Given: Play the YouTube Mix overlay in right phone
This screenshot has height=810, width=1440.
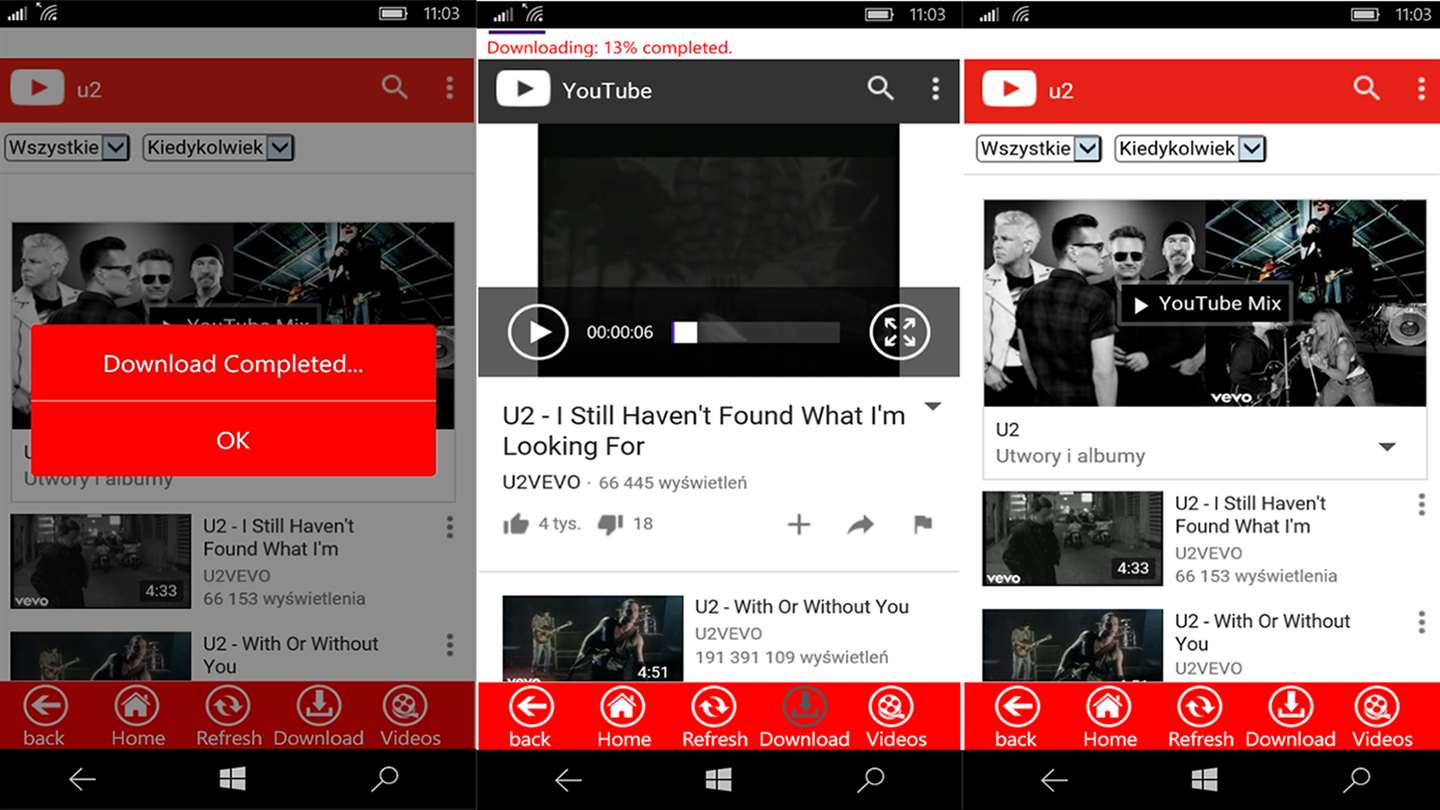Looking at the screenshot, I should [x=1203, y=303].
